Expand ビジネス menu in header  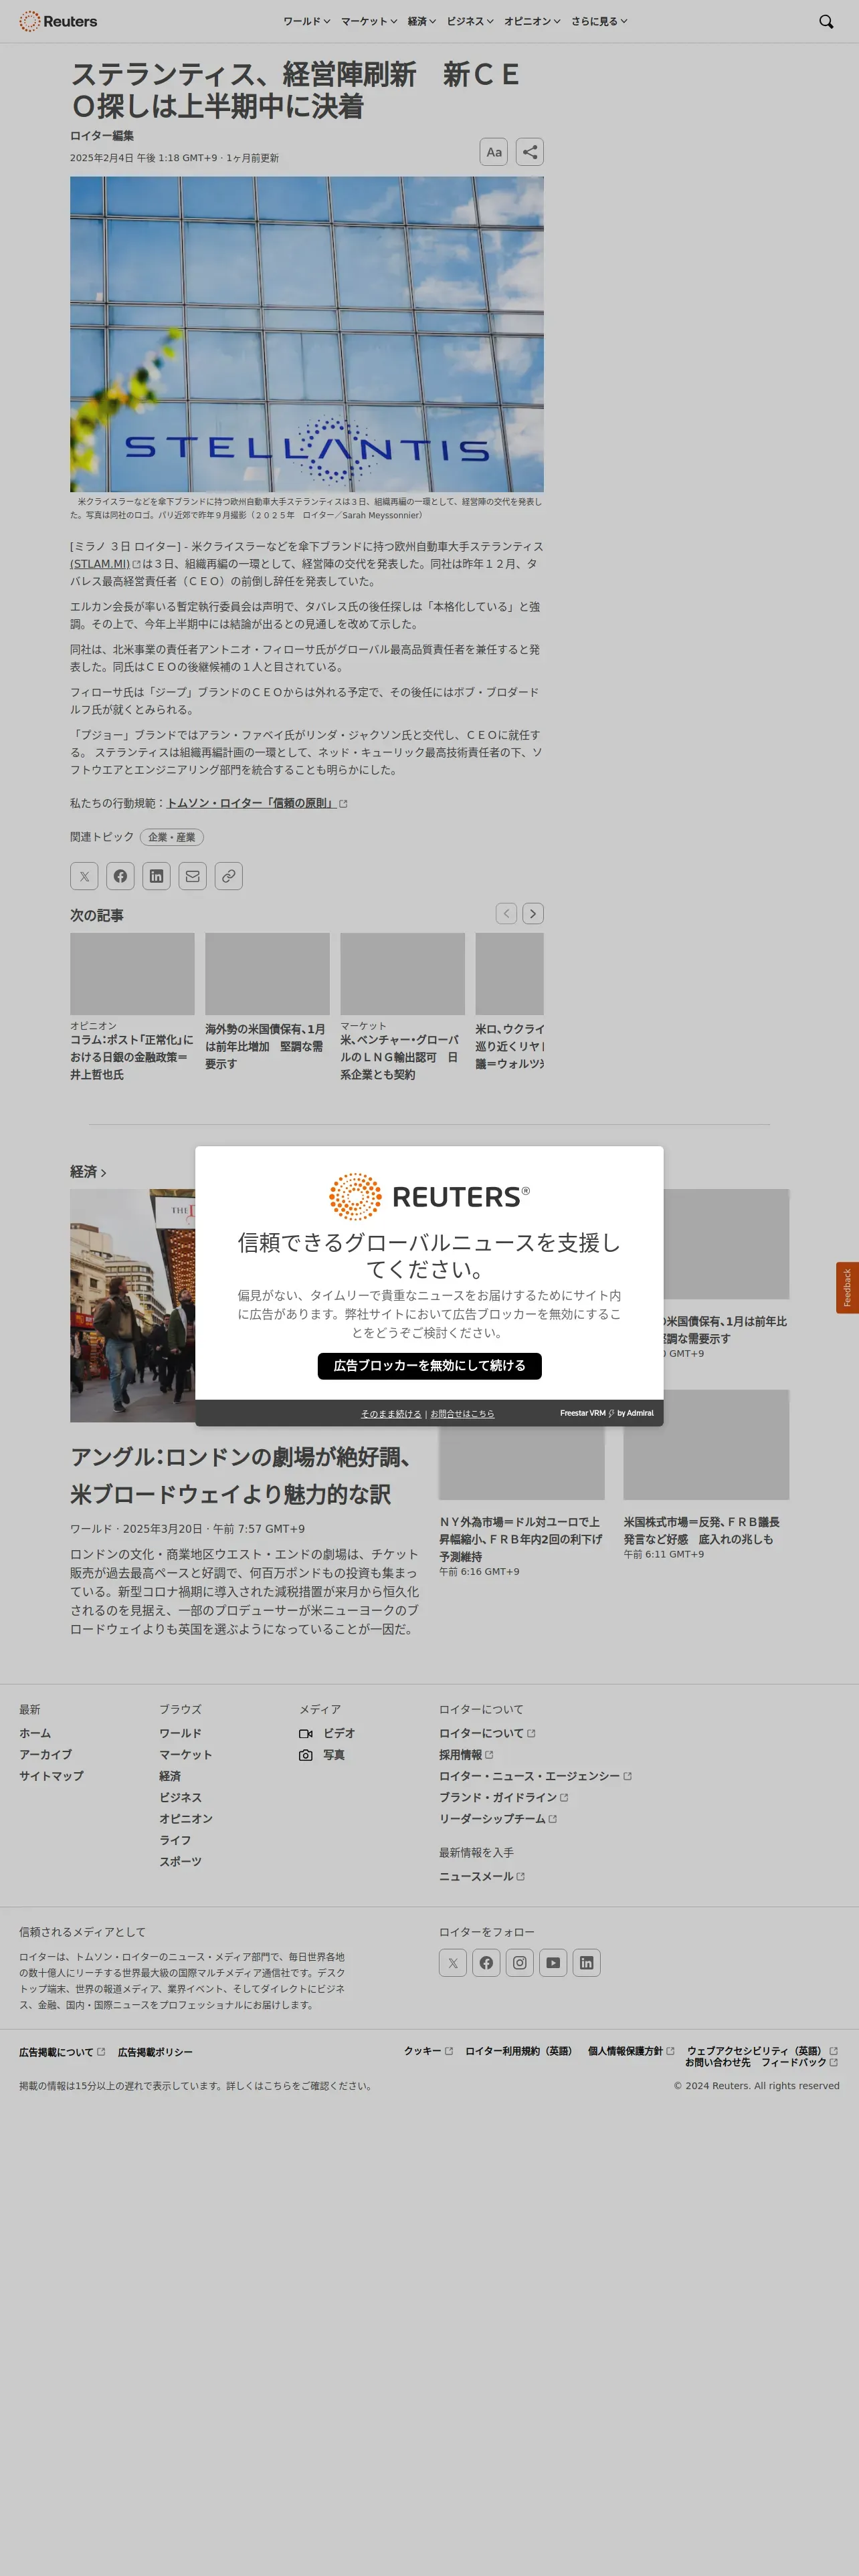pyautogui.click(x=470, y=21)
